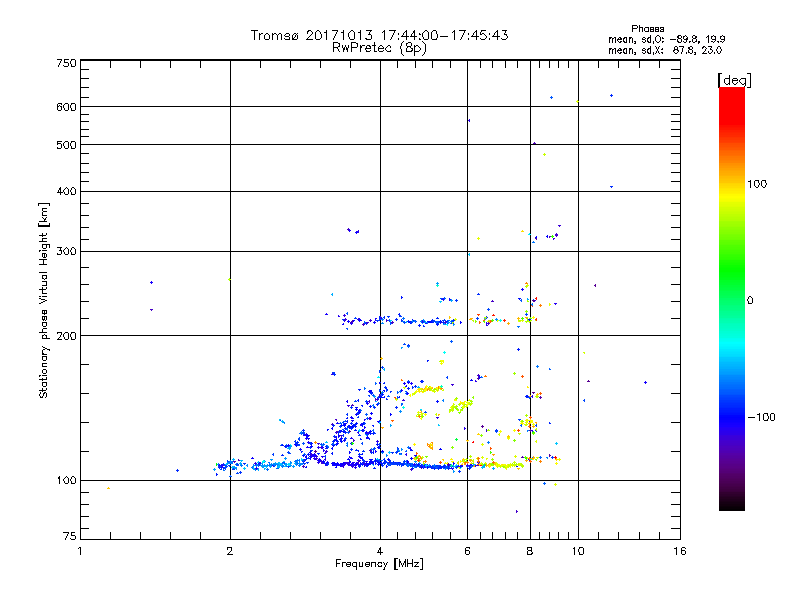Click the x-axis tick label '16'
800x600 pixels.
coord(680,551)
